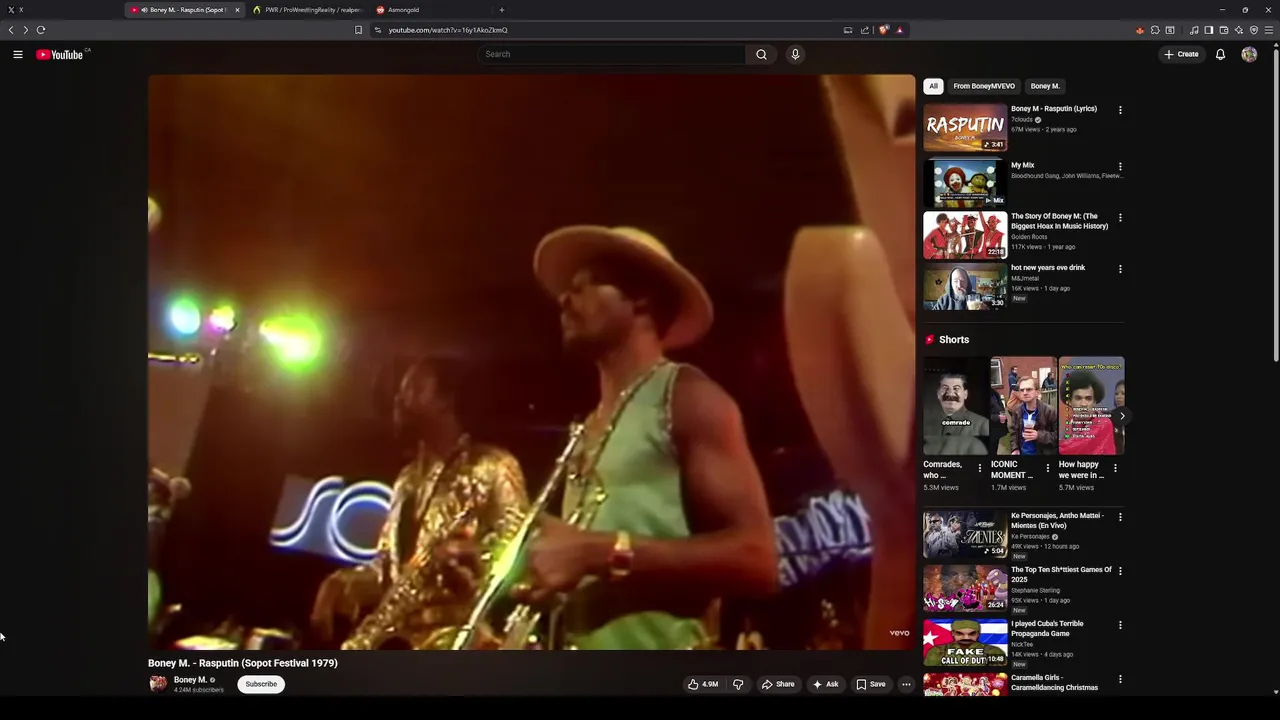Viewport: 1280px width, 720px height.
Task: Open The Top Ten Sh*ttiest Games thumbnail
Action: tap(965, 588)
